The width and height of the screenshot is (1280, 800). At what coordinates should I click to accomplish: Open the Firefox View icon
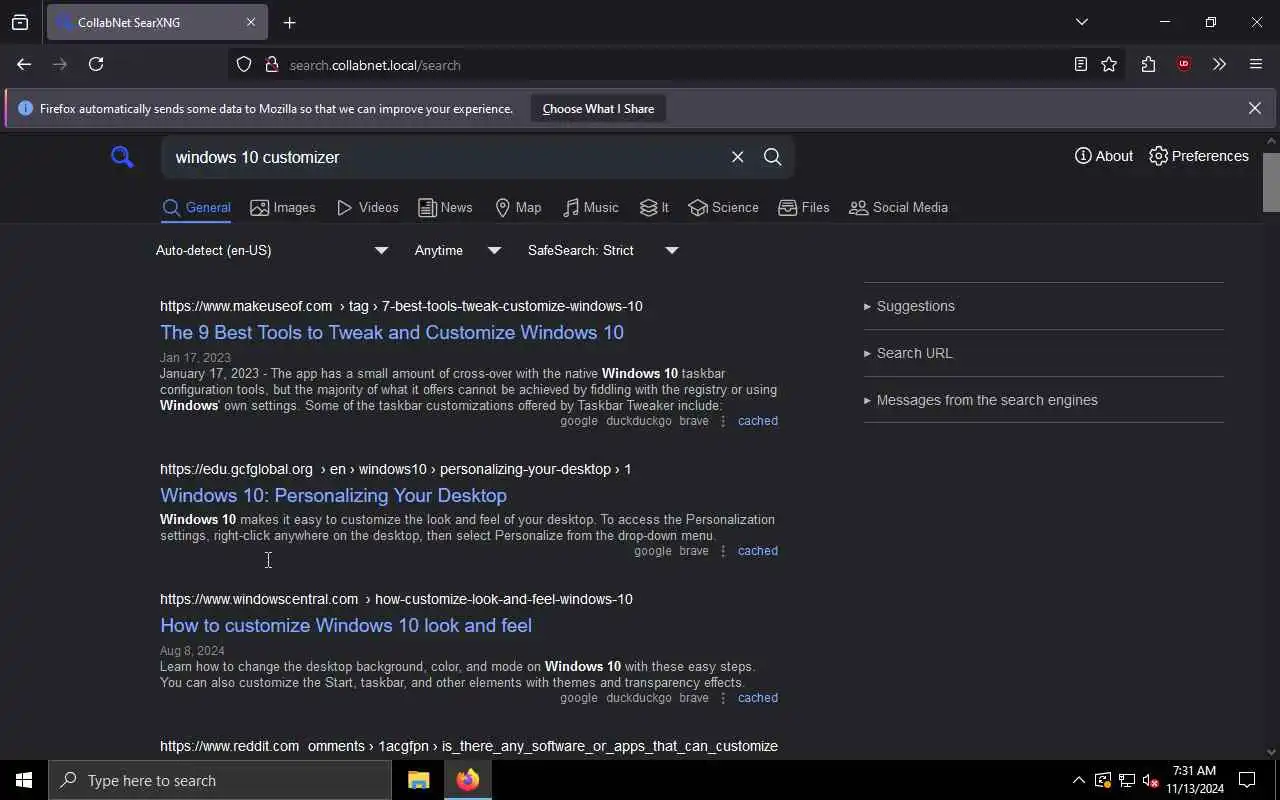pos(20,22)
